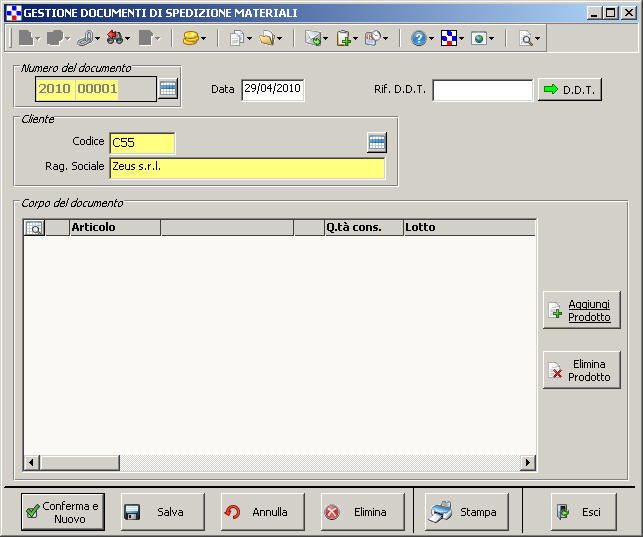
Task: Click Conferma e Nuovo button
Action: 62,512
